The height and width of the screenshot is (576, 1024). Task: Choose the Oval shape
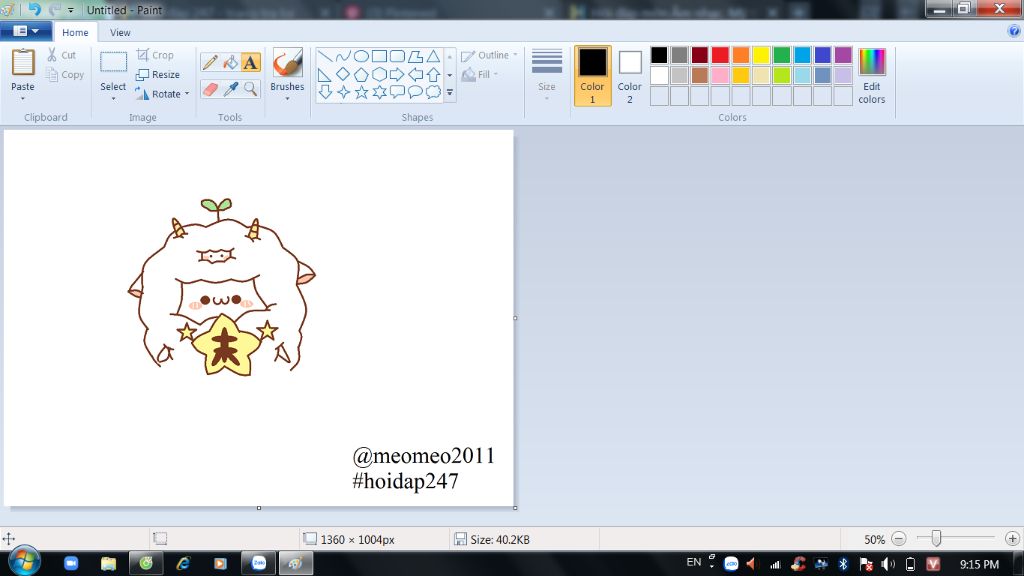tap(361, 57)
